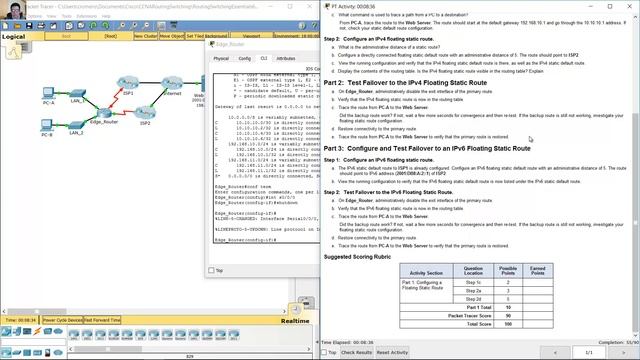Switch to the CLI tab of Edge_Router
The width and height of the screenshot is (640, 360).
click(264, 58)
